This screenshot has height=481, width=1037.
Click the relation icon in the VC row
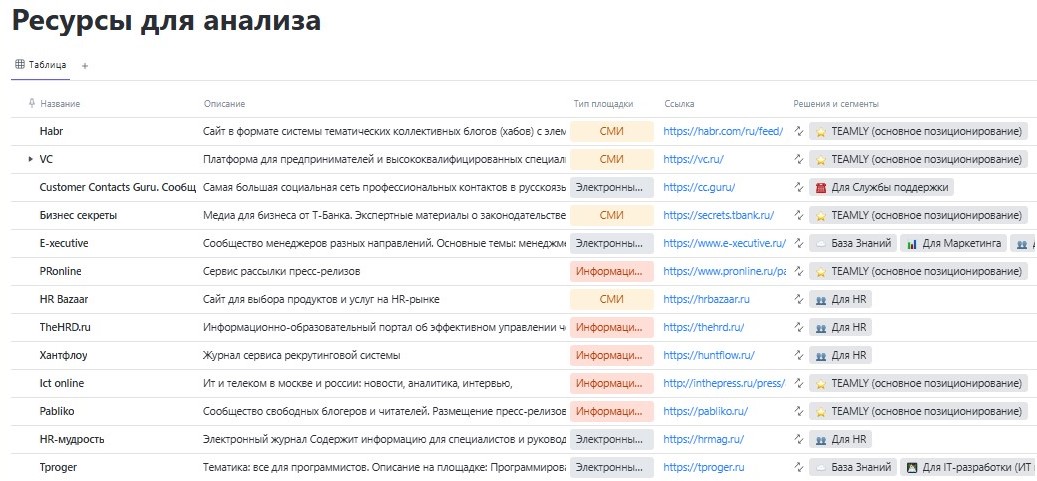click(x=798, y=159)
